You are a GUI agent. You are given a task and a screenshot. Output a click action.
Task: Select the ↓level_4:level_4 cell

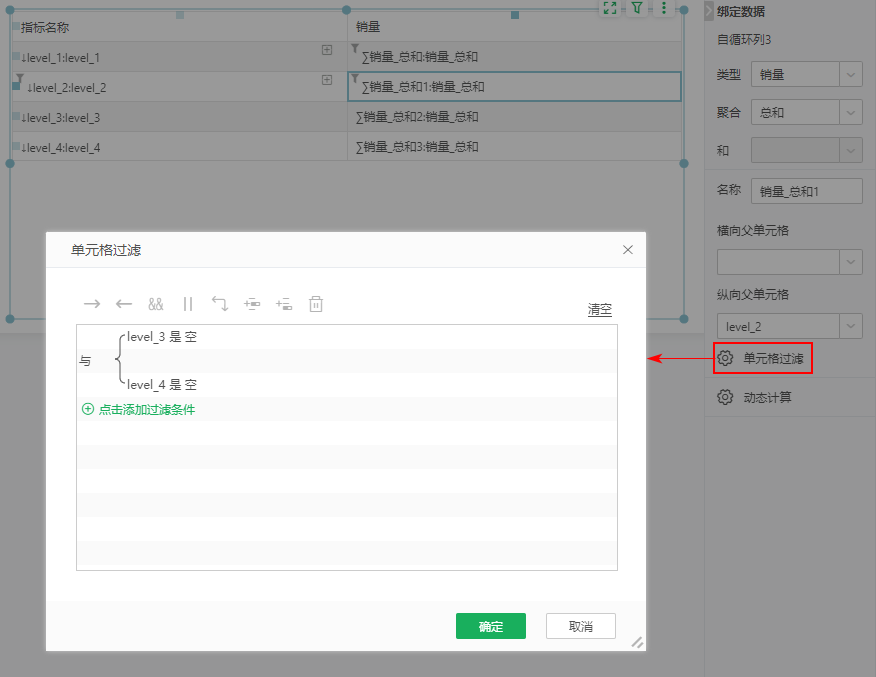(x=179, y=146)
